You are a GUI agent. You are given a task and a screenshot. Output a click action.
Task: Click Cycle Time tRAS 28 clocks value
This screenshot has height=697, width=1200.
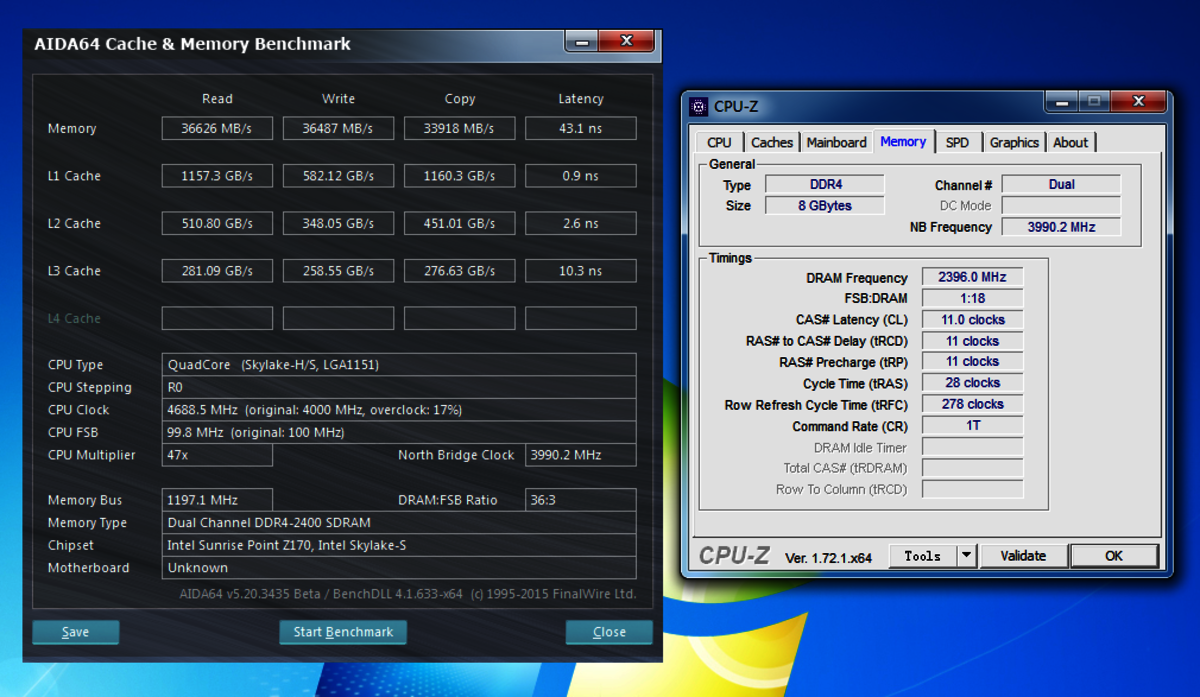[x=972, y=383]
